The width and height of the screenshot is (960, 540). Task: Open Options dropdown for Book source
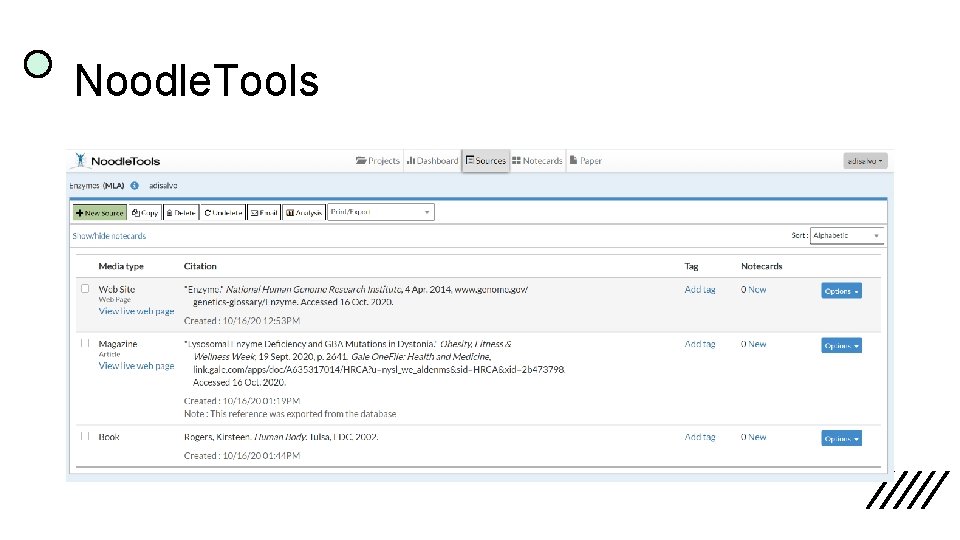(x=841, y=438)
